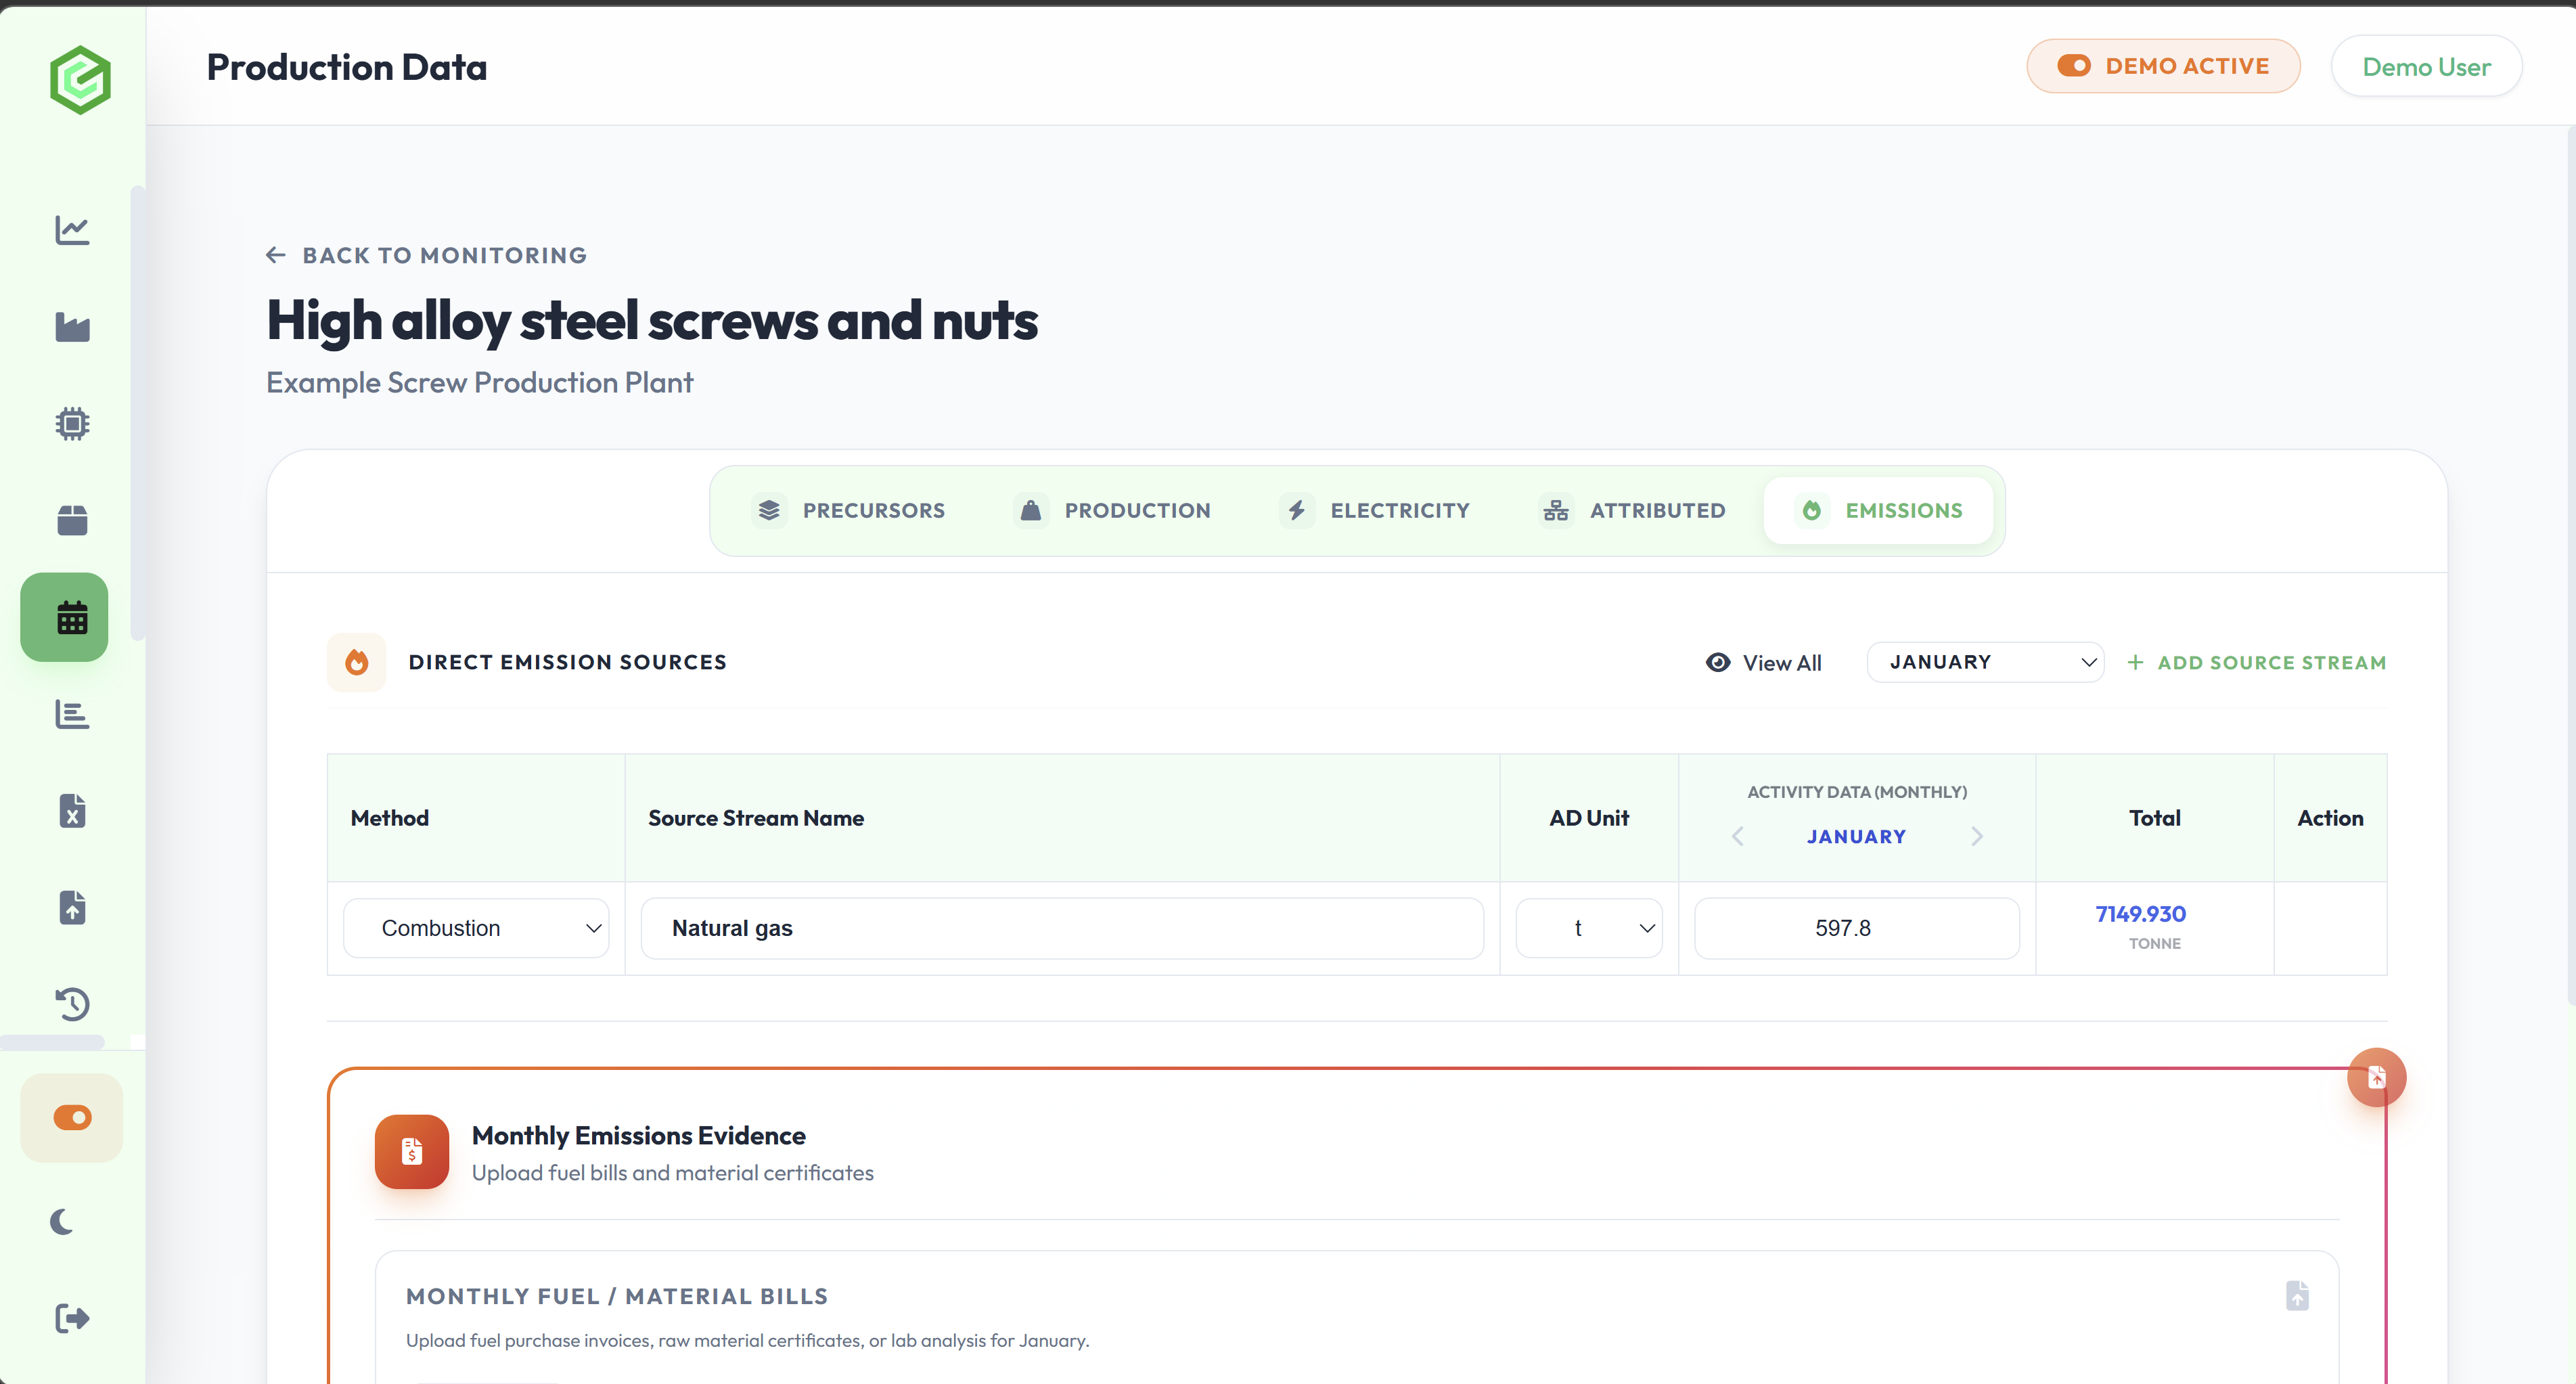This screenshot has height=1384, width=2576.
Task: Switch to the Precursors tab
Action: pos(849,510)
